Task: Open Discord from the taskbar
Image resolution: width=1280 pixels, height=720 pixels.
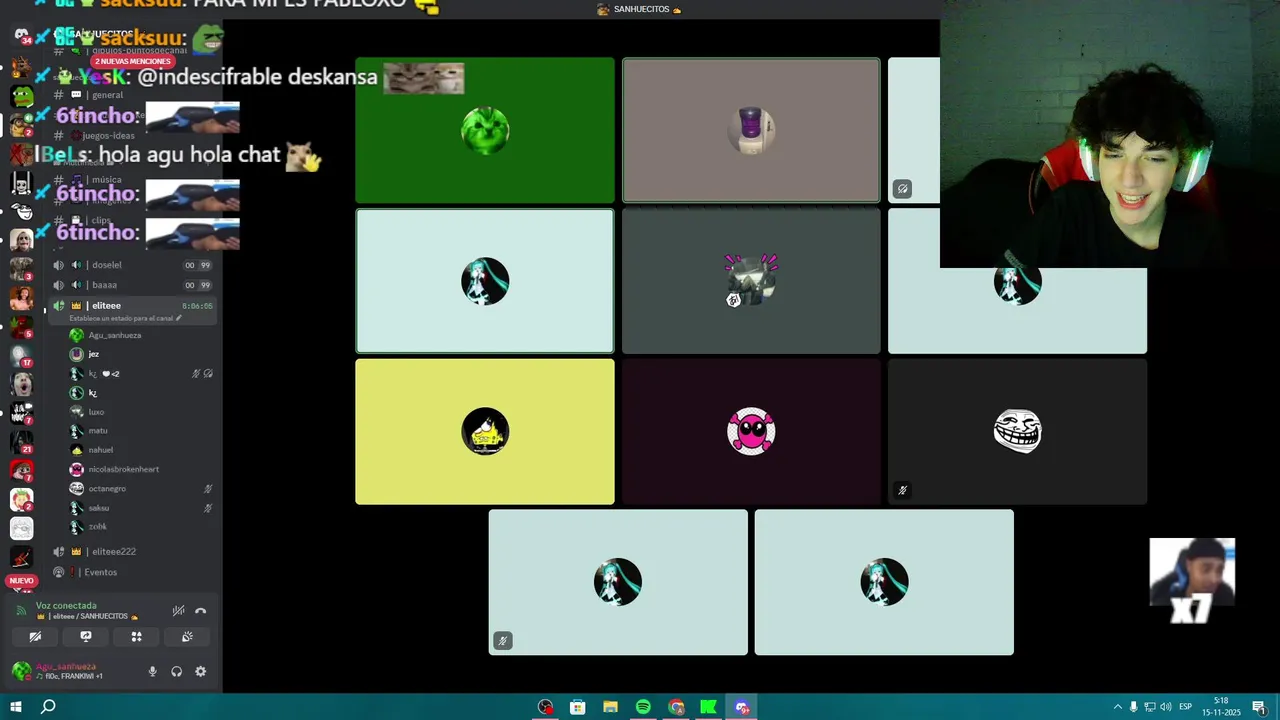Action: pyautogui.click(x=742, y=707)
